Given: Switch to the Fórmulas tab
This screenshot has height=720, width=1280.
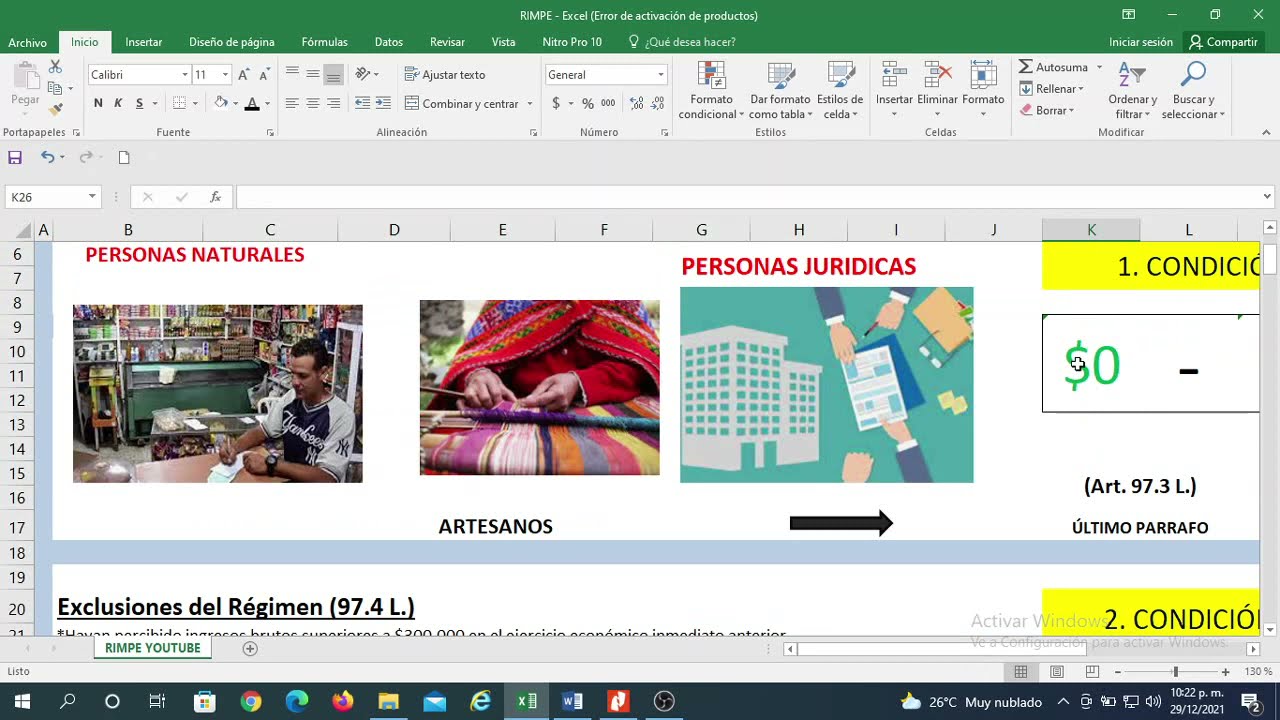Looking at the screenshot, I should tap(325, 42).
